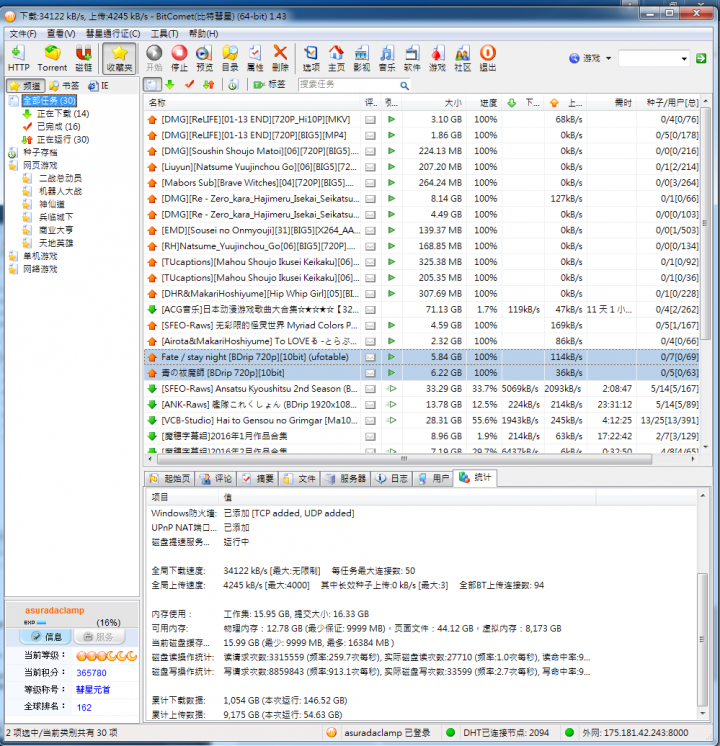Select the Fate / stay night task row
The image size is (720, 746).
(x=423, y=357)
